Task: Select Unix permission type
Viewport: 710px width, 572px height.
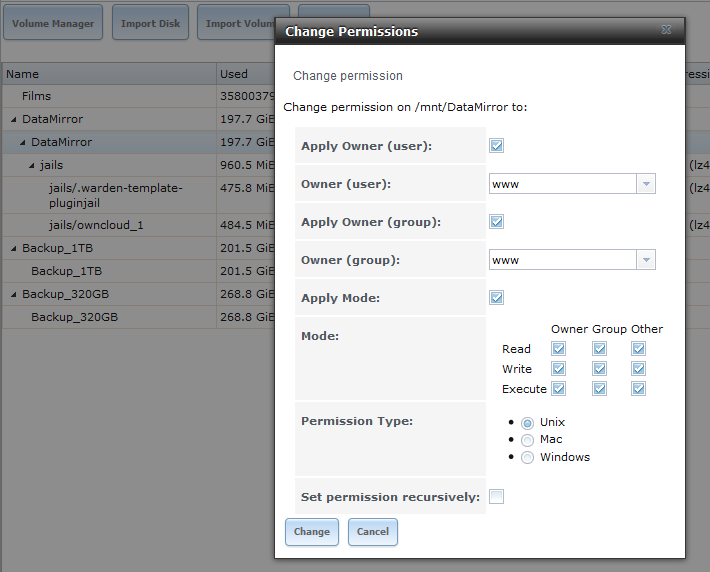Action: [x=527, y=423]
